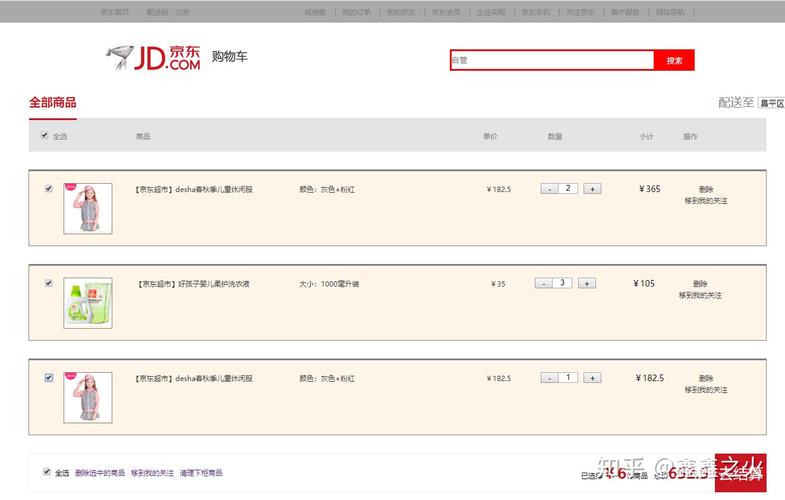Screen dimensions: 785x500
Task: Increase quantity of the ¥182.5 subtotal desha item
Action: [x=592, y=378]
